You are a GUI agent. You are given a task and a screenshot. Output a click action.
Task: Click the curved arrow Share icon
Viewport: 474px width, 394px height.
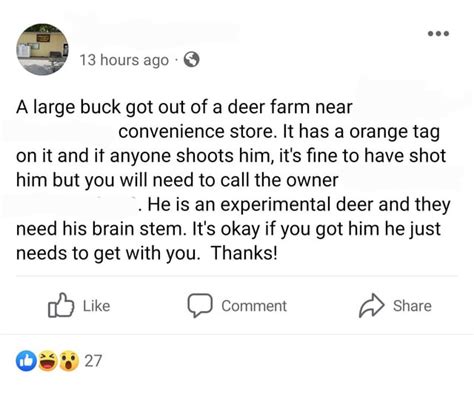point(371,305)
